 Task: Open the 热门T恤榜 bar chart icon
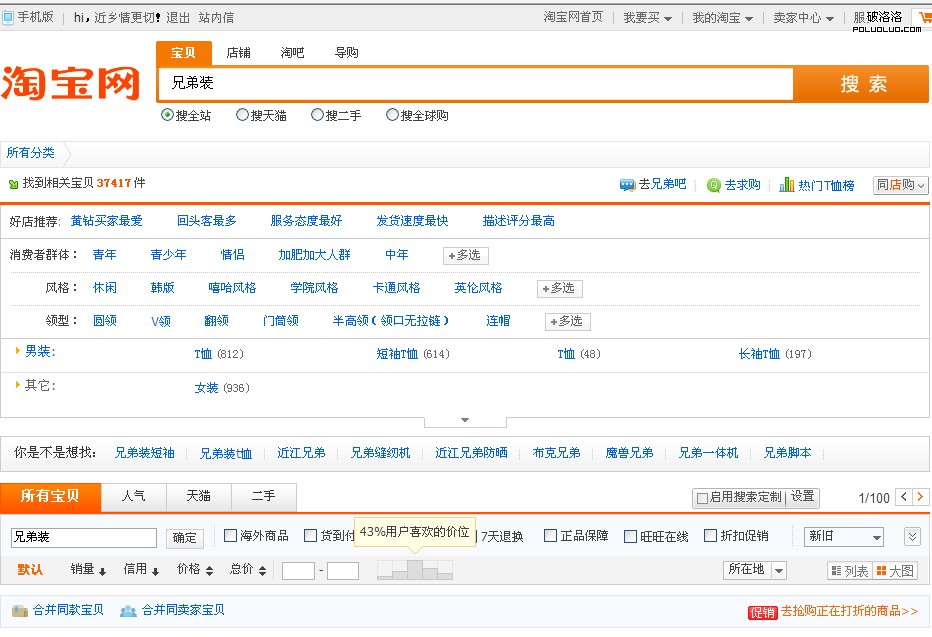(x=787, y=185)
